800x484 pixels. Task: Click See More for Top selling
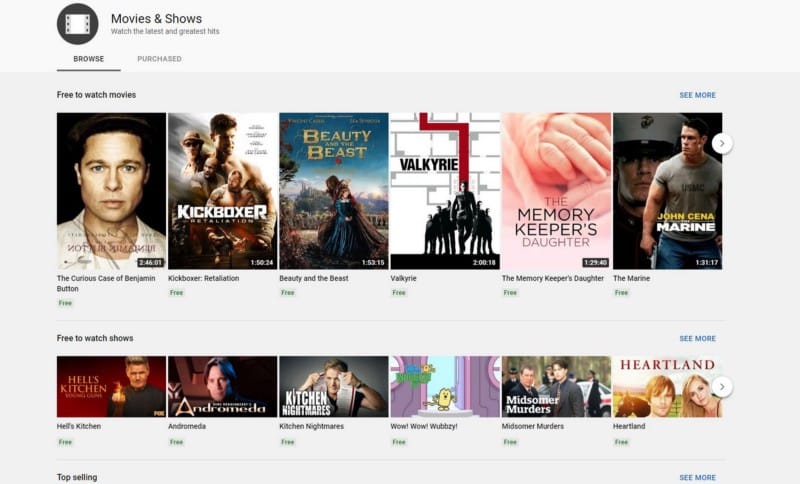697,477
